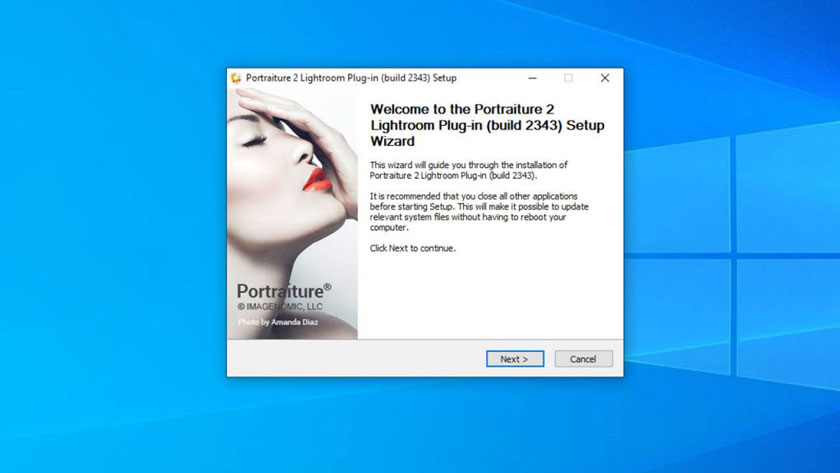Screen dimensions: 840x473
Task: Cancel the Portraiture installation
Action: coord(583,359)
